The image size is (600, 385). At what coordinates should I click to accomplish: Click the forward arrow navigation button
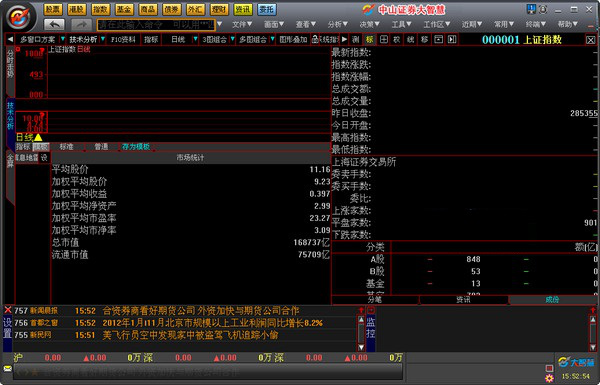point(82,25)
